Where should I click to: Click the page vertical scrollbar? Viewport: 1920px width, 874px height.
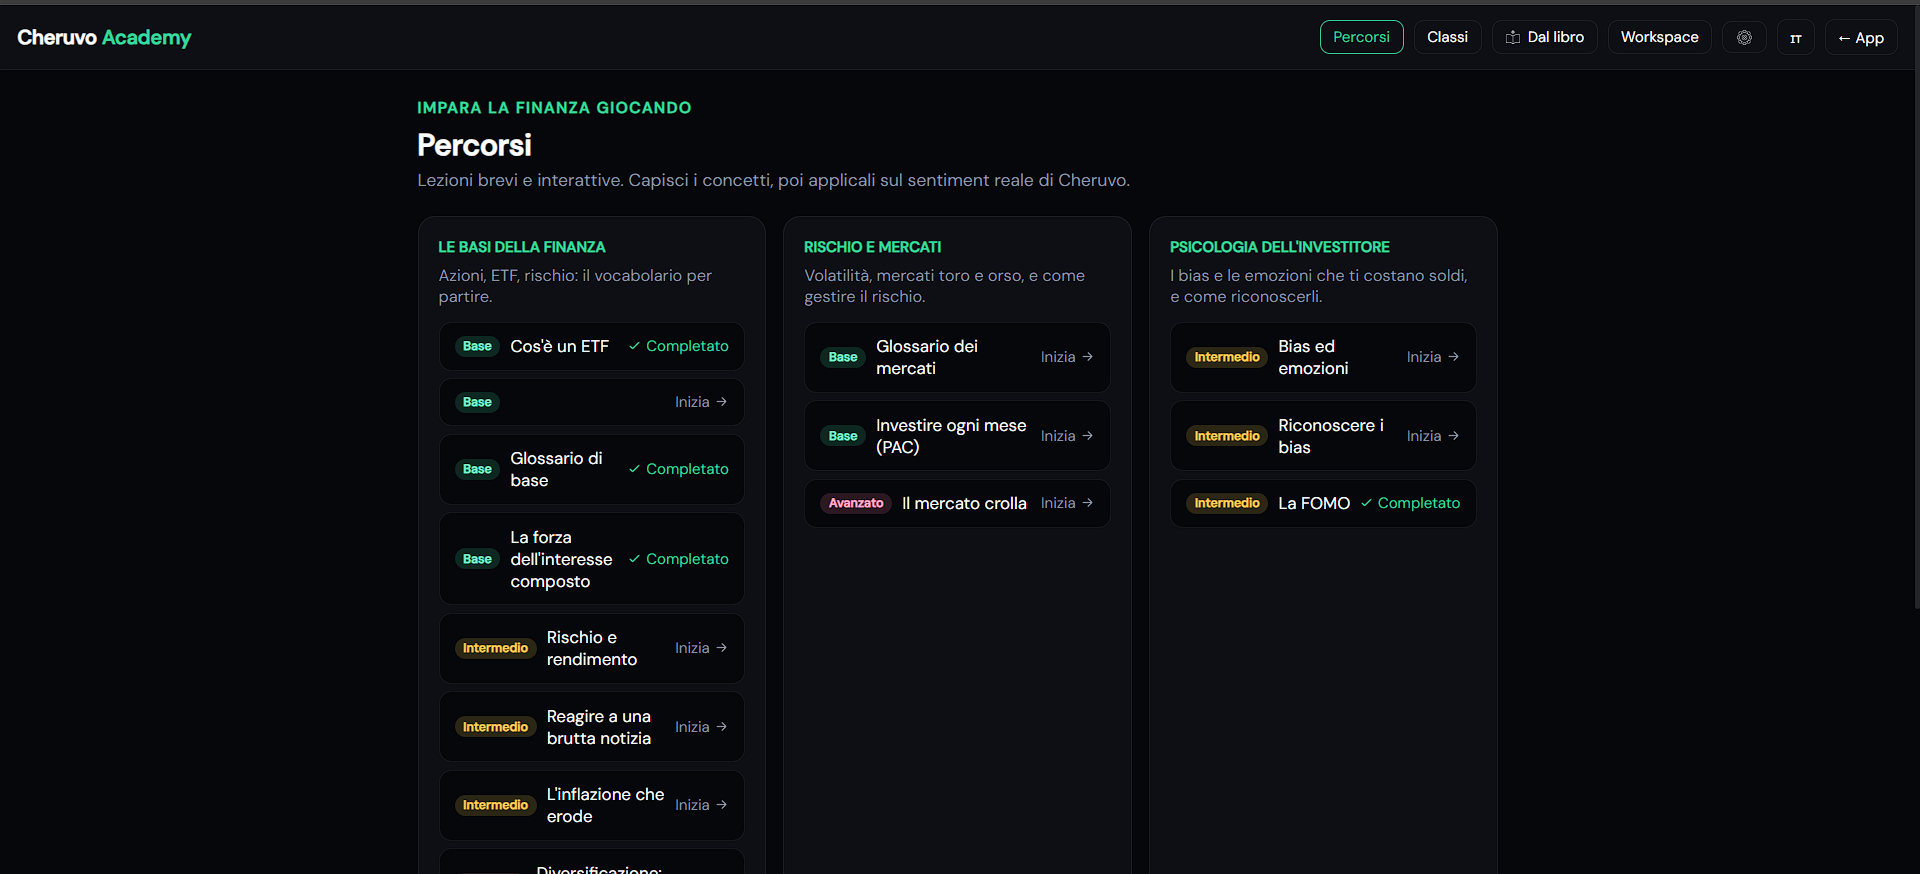coord(1914,300)
